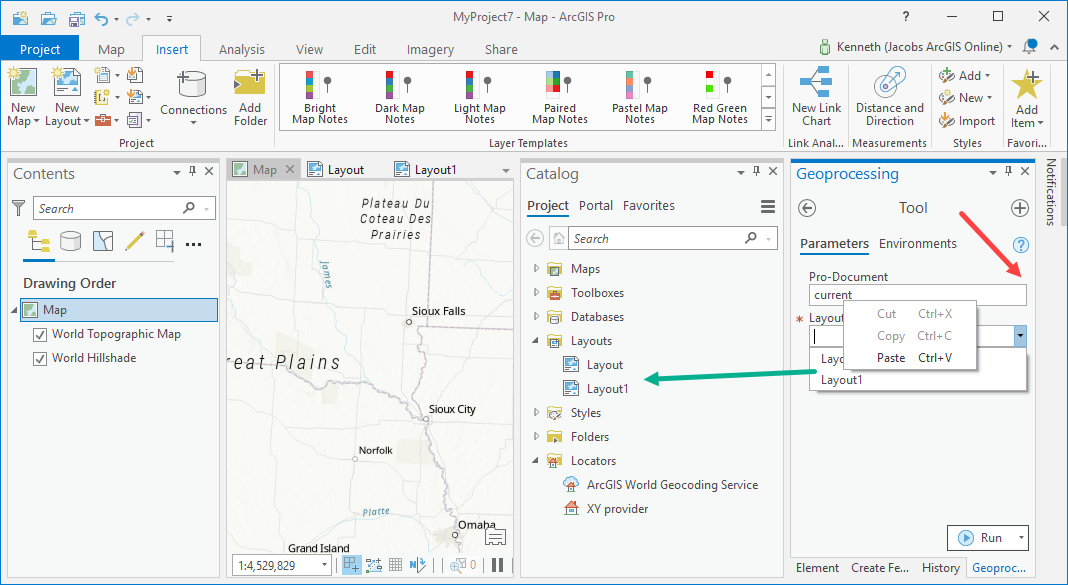Choose Paste from the context menu
Image resolution: width=1068 pixels, height=585 pixels.
890,357
